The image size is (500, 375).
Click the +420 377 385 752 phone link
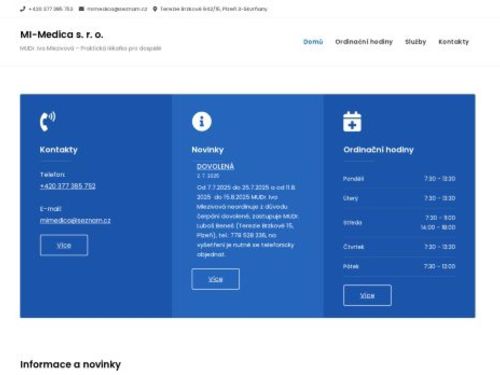68,186
